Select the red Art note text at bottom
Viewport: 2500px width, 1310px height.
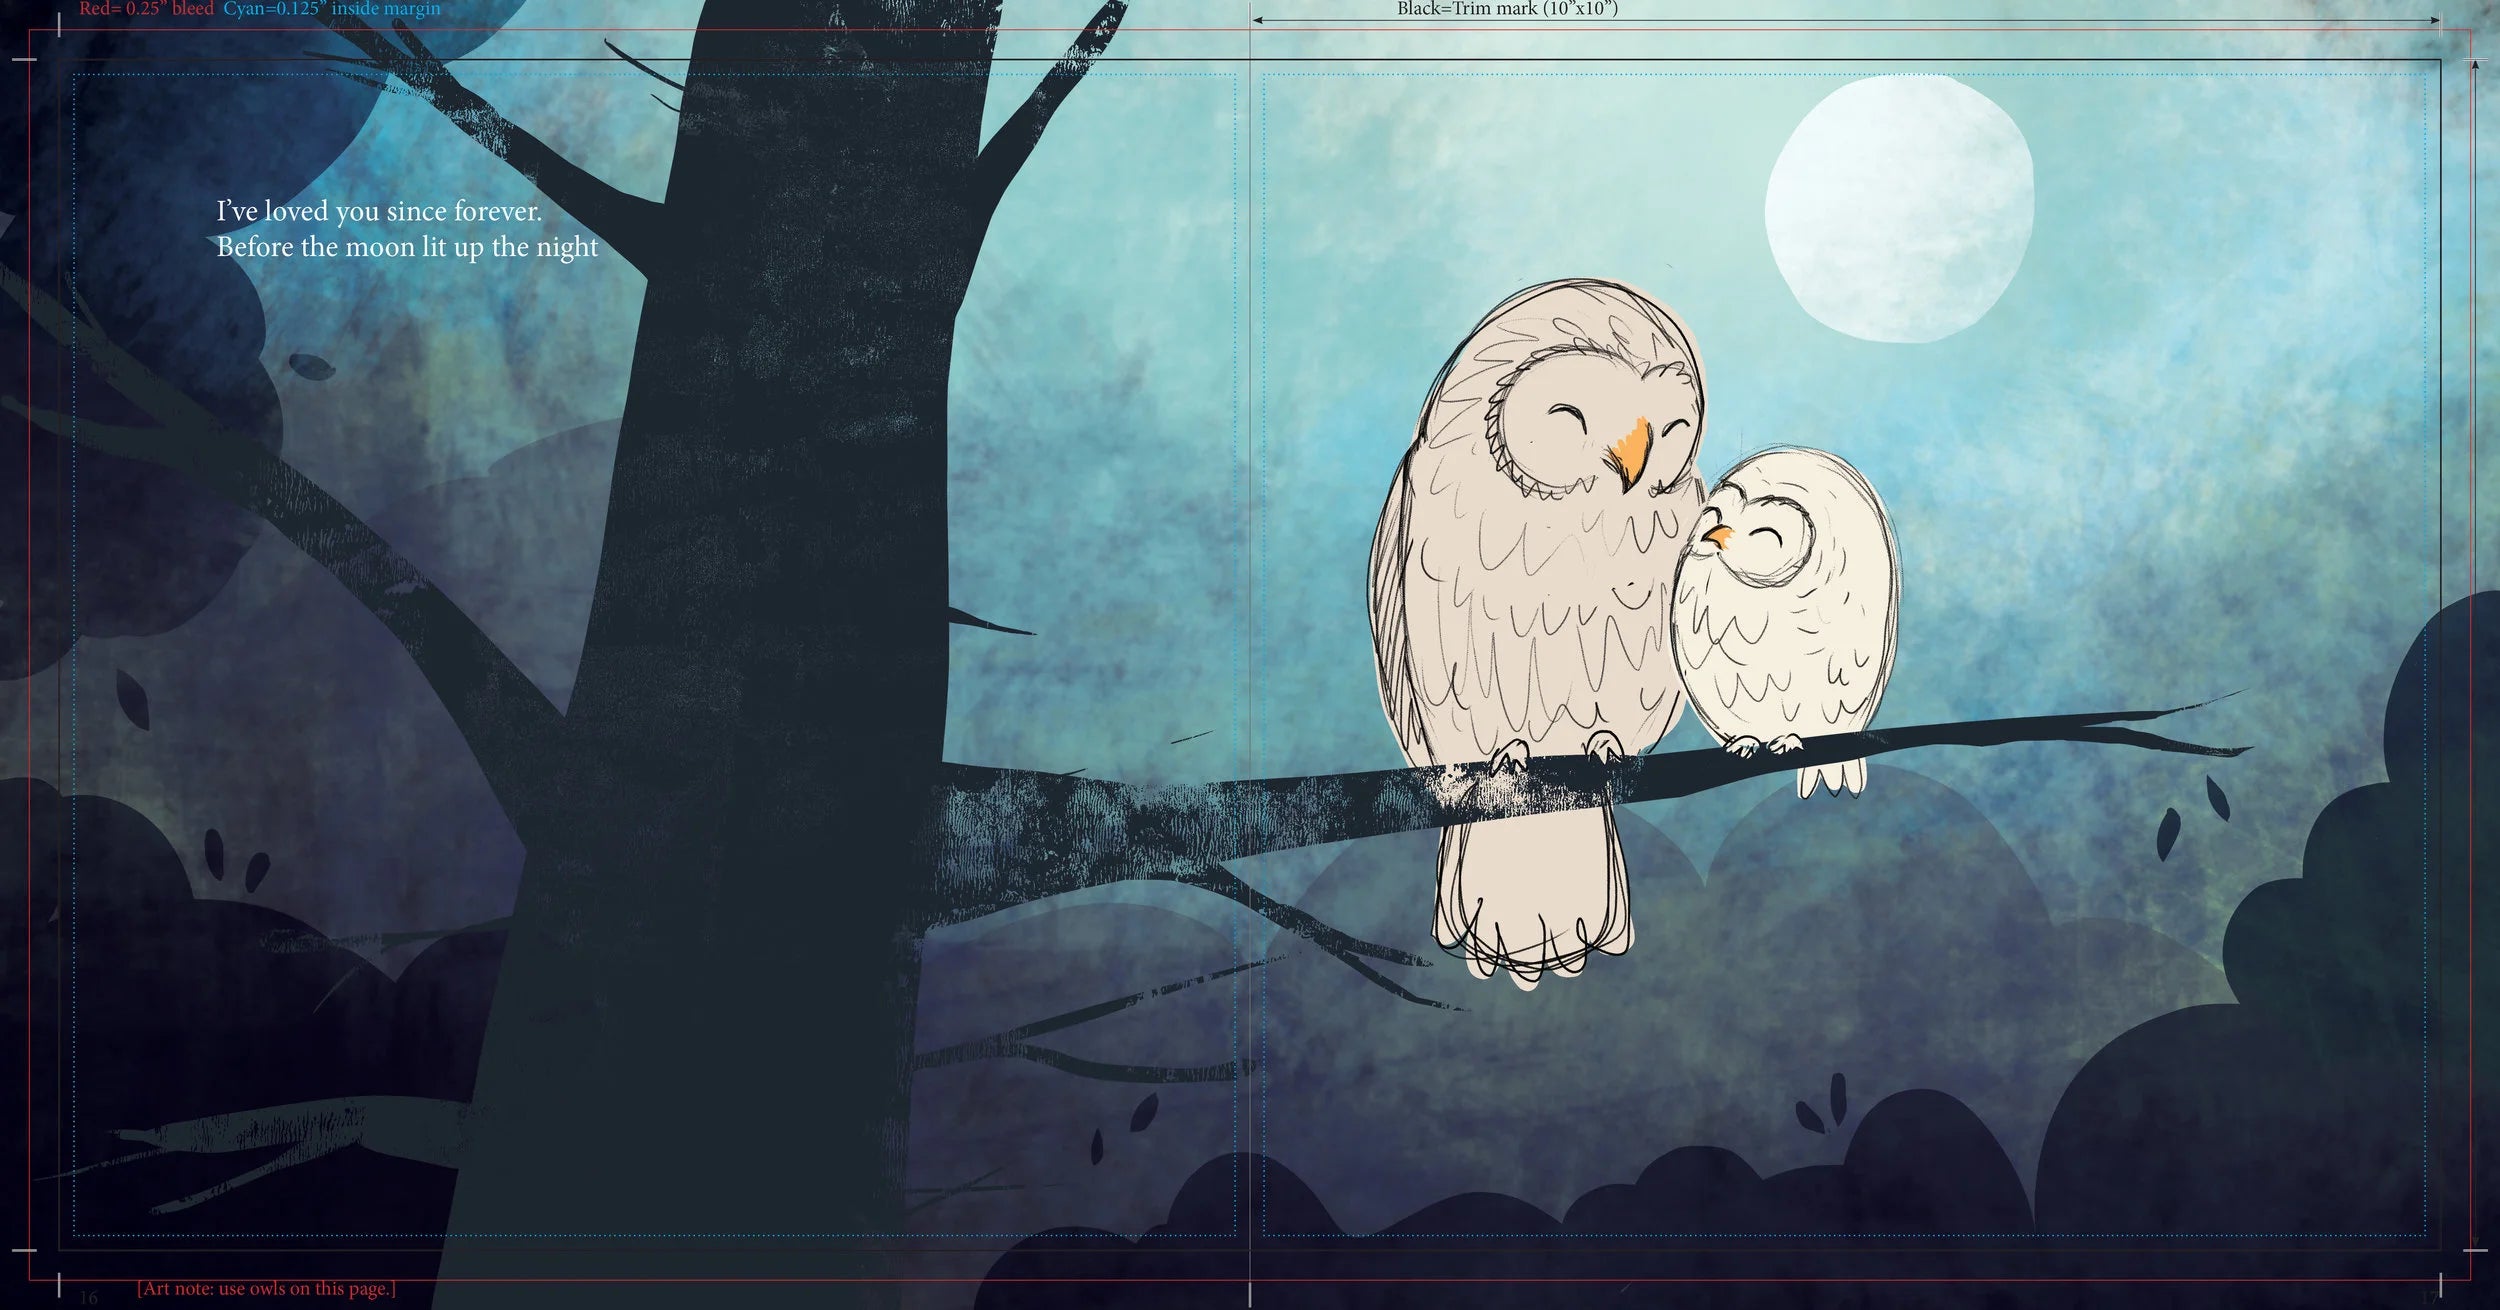coord(266,1289)
